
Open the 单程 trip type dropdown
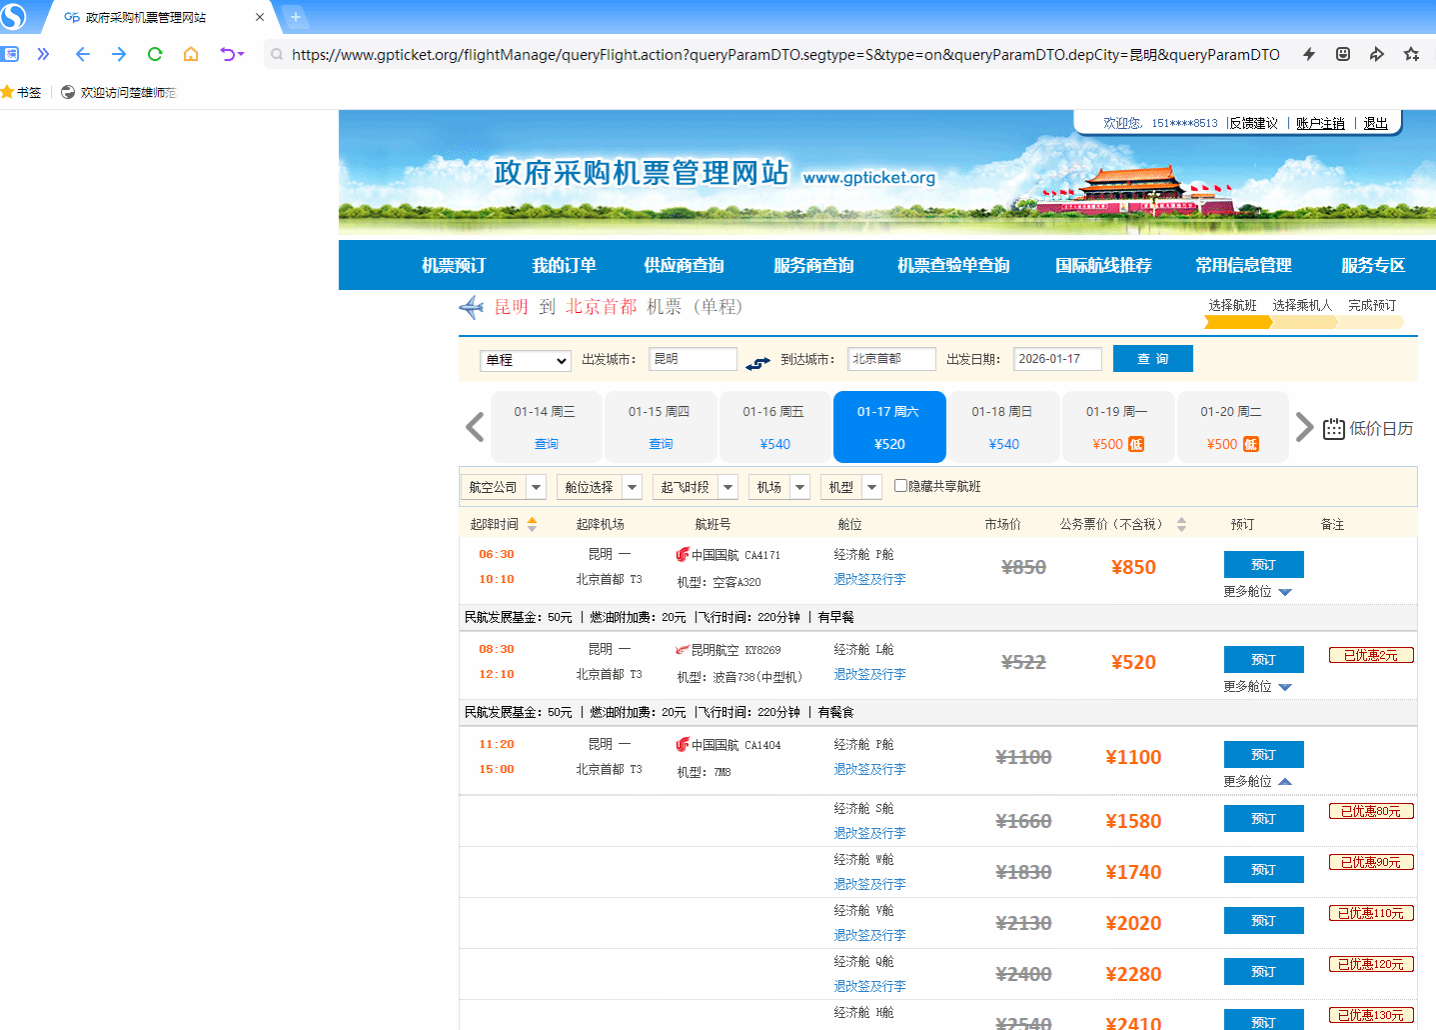click(x=525, y=360)
